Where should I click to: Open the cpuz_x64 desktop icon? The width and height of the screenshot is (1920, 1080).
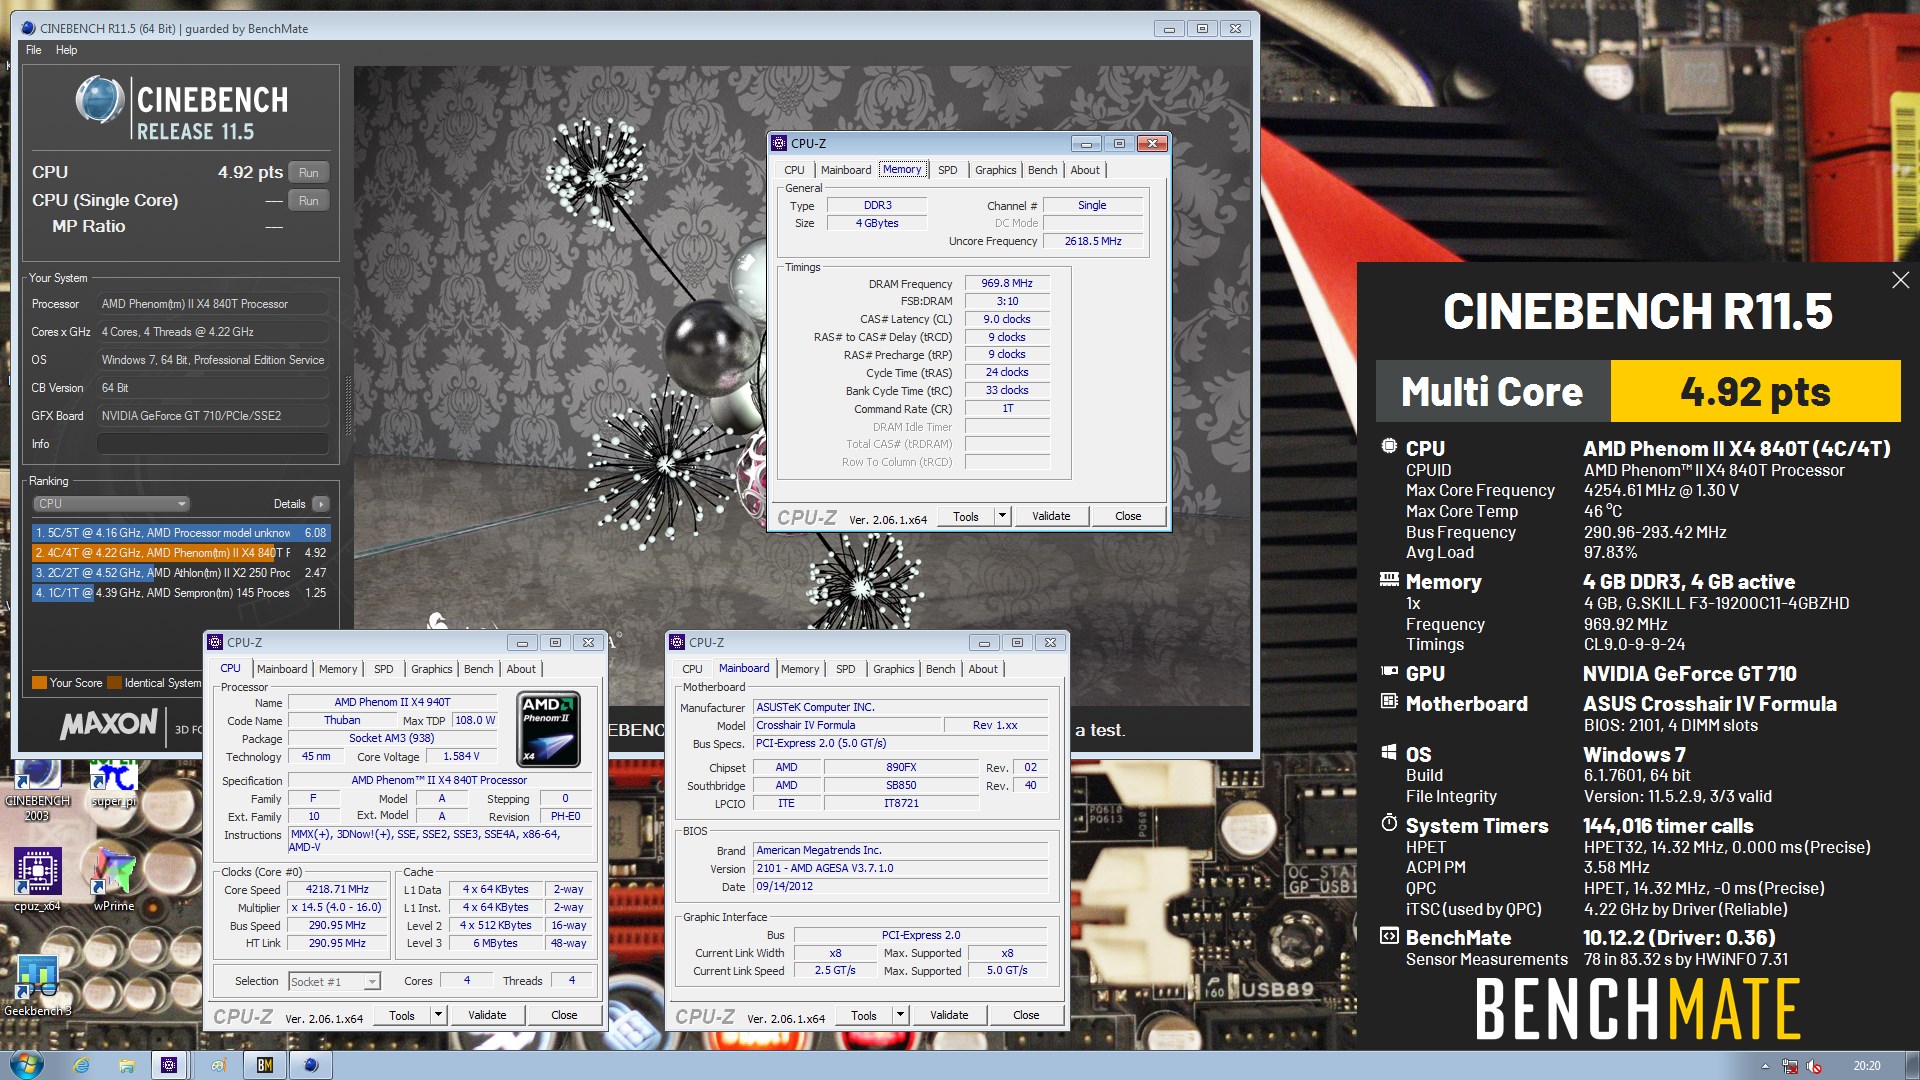coord(37,879)
